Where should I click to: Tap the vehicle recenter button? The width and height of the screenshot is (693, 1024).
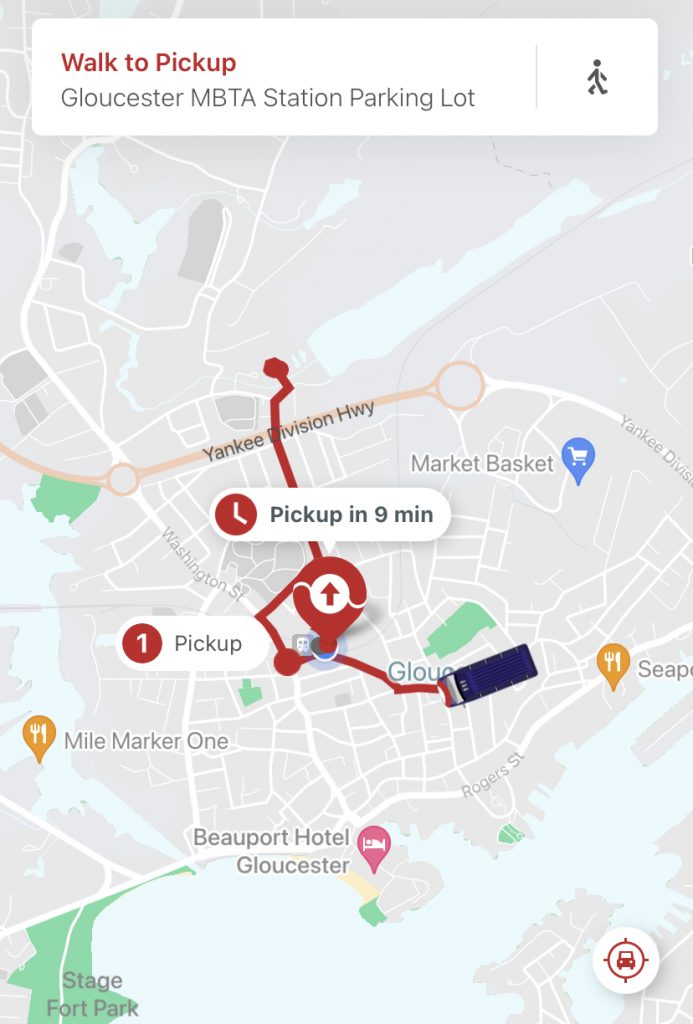[626, 960]
